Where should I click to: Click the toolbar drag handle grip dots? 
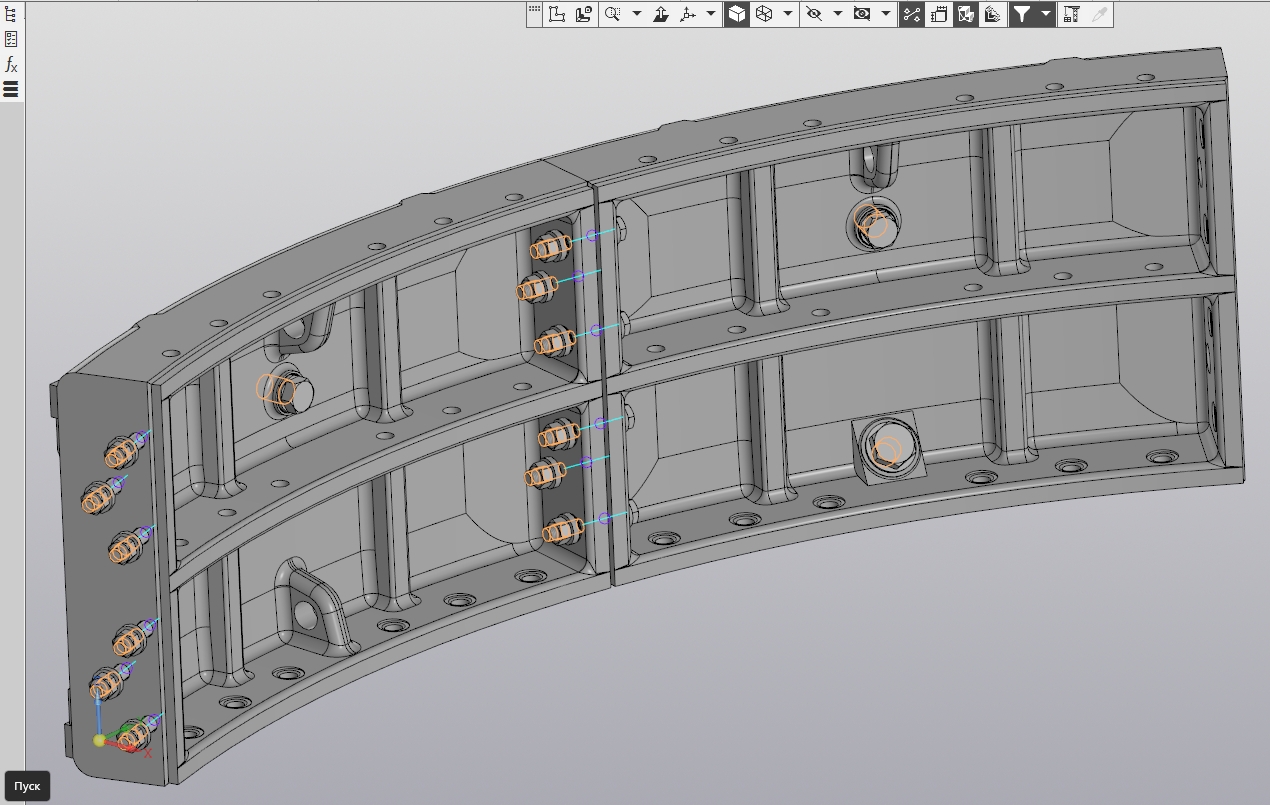pyautogui.click(x=535, y=11)
